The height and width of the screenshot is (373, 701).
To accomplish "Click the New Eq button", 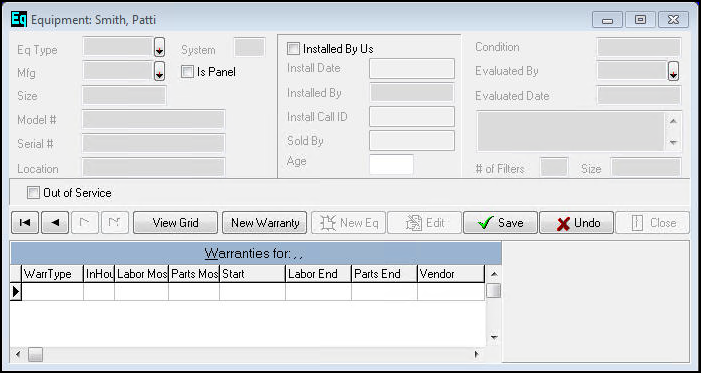I will pyautogui.click(x=348, y=223).
